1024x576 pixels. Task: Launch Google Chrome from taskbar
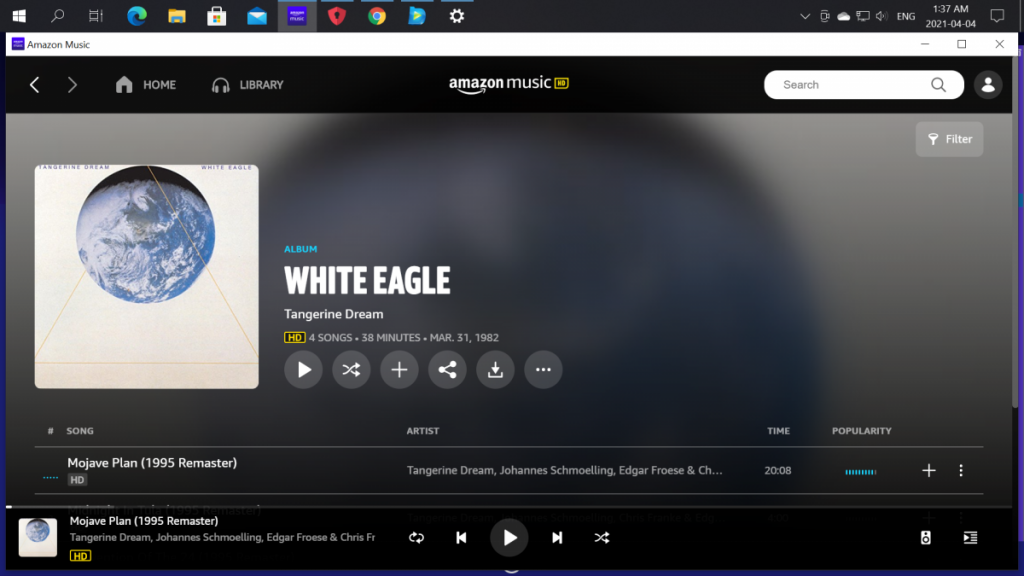[x=377, y=16]
